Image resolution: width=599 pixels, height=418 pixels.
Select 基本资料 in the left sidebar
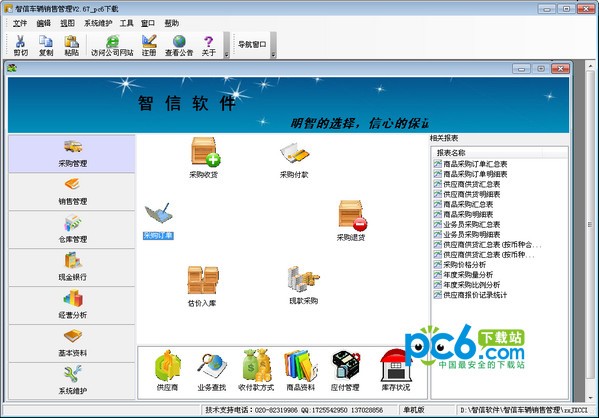72,343
